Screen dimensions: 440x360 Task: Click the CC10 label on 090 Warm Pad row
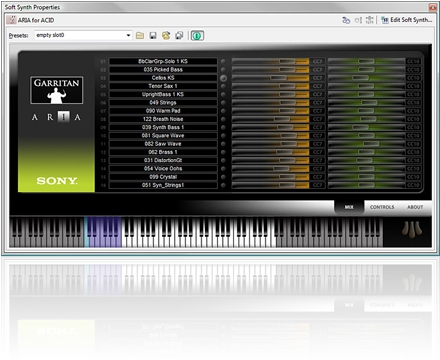(x=413, y=111)
